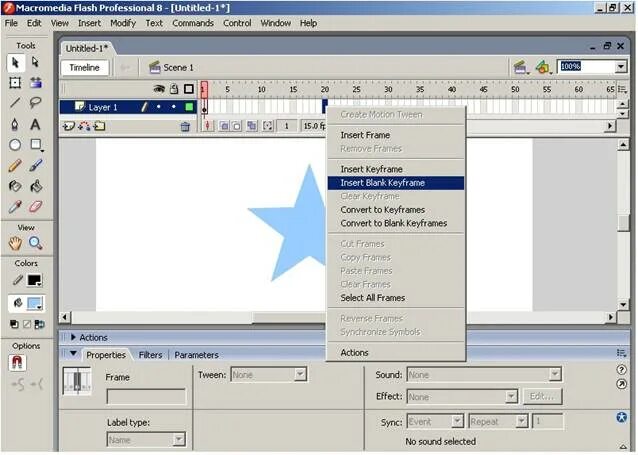Toggle Layer 1 lock dot
The width and height of the screenshot is (638, 455).
pos(174,107)
